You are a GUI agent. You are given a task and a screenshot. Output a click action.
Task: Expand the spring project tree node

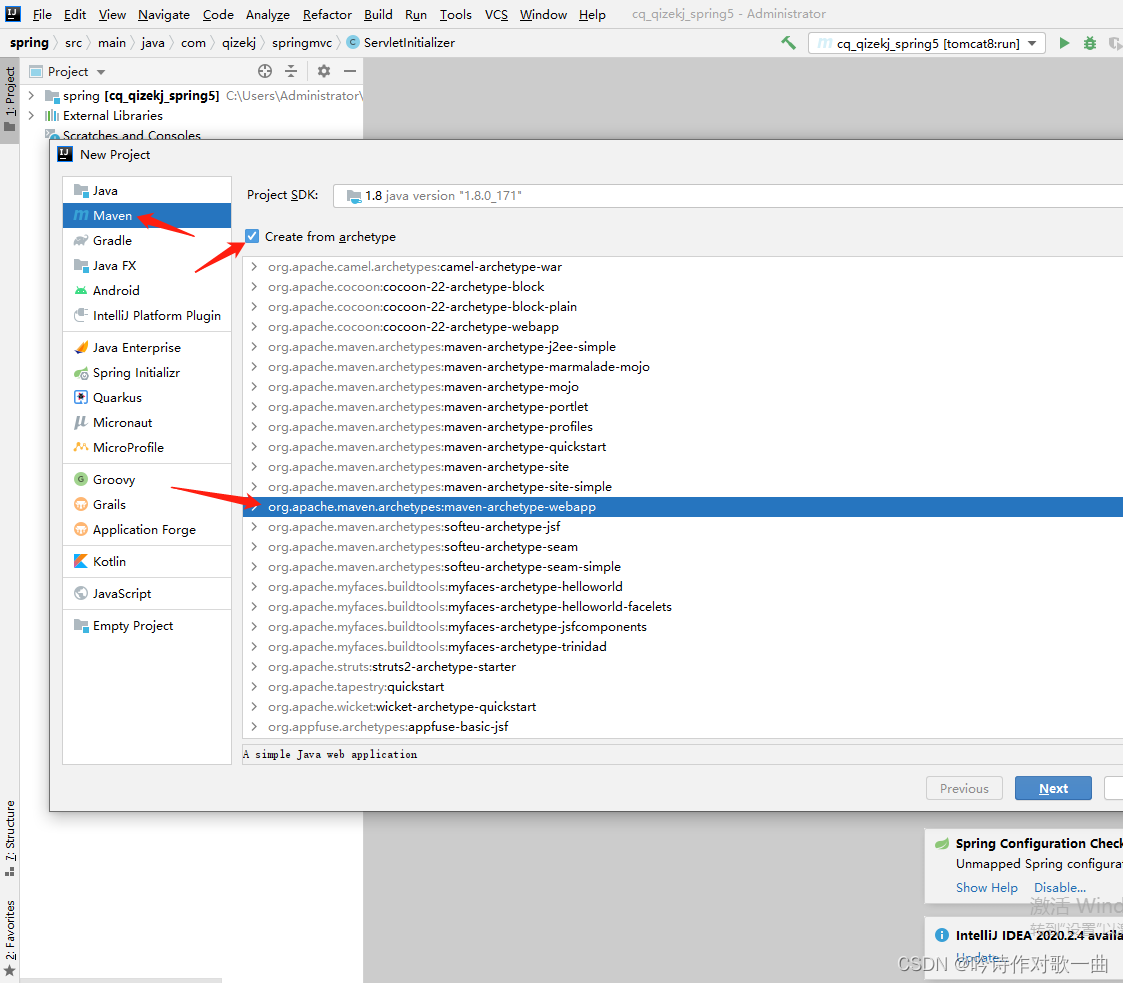tap(31, 95)
